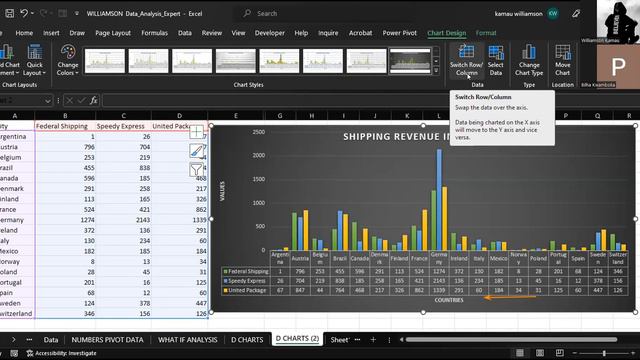The image size is (640, 360).
Task: Expand Add Chart Element menu
Action: 9,60
